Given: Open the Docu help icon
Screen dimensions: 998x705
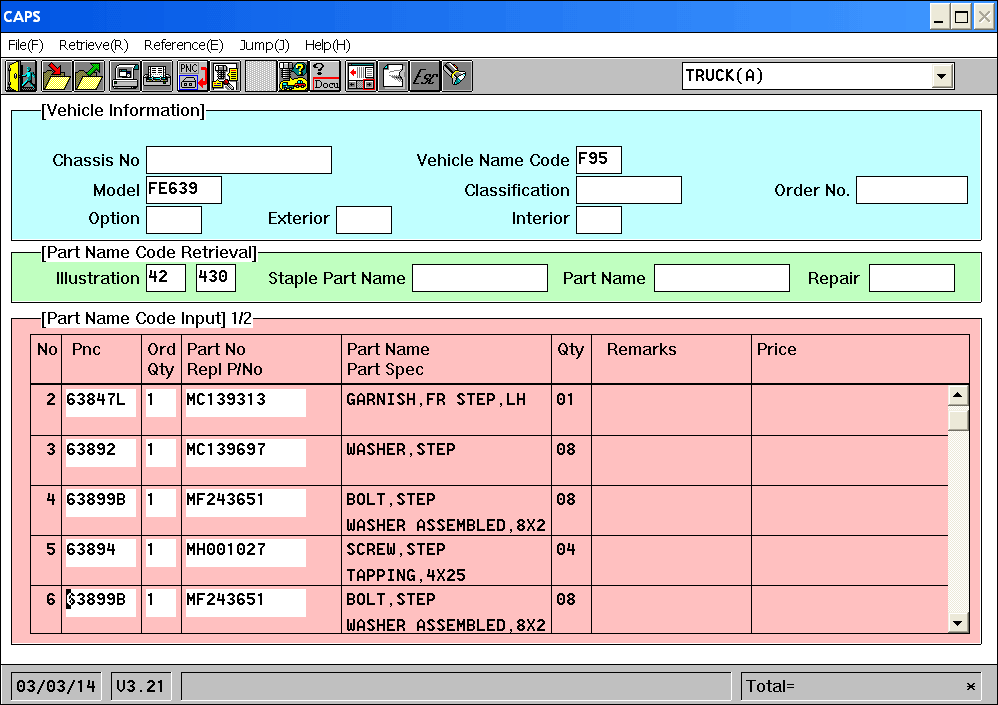Looking at the screenshot, I should coord(325,76).
